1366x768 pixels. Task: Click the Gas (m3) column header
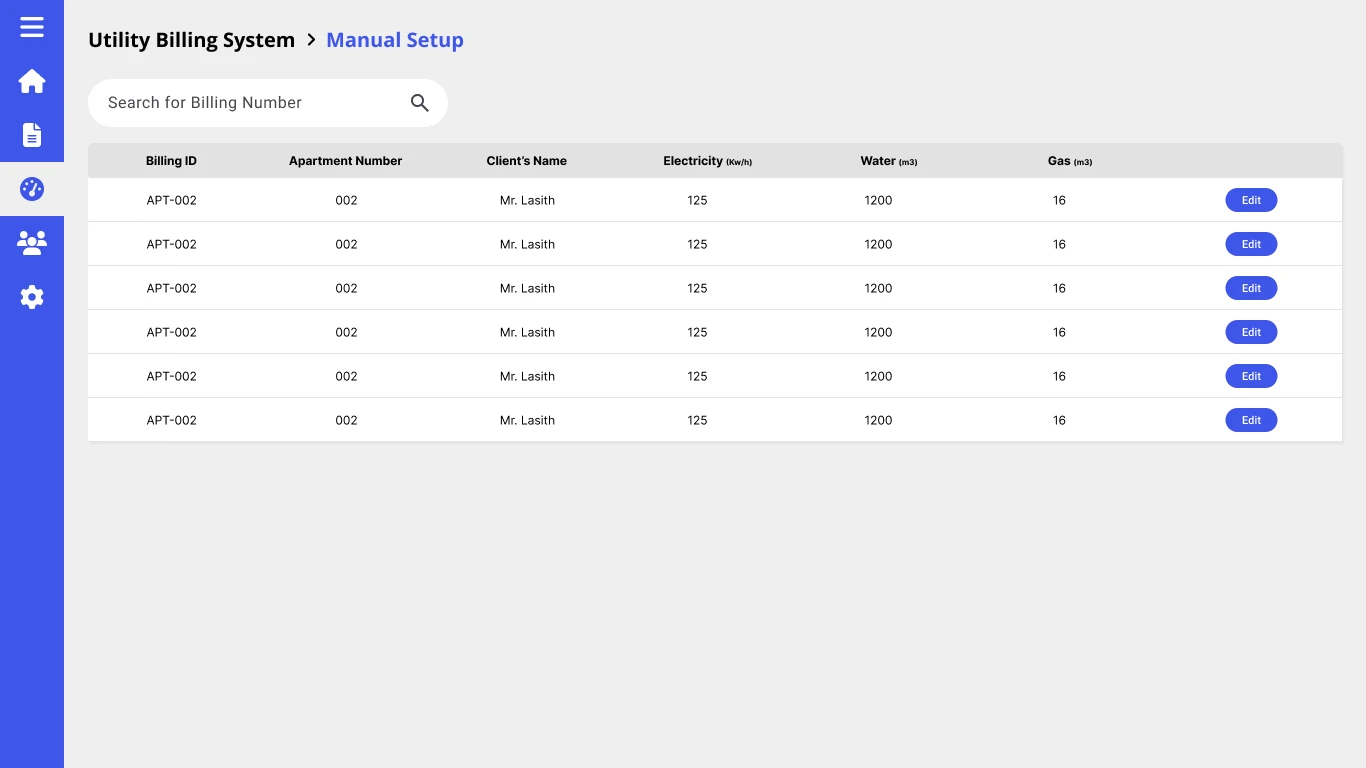coord(1070,161)
